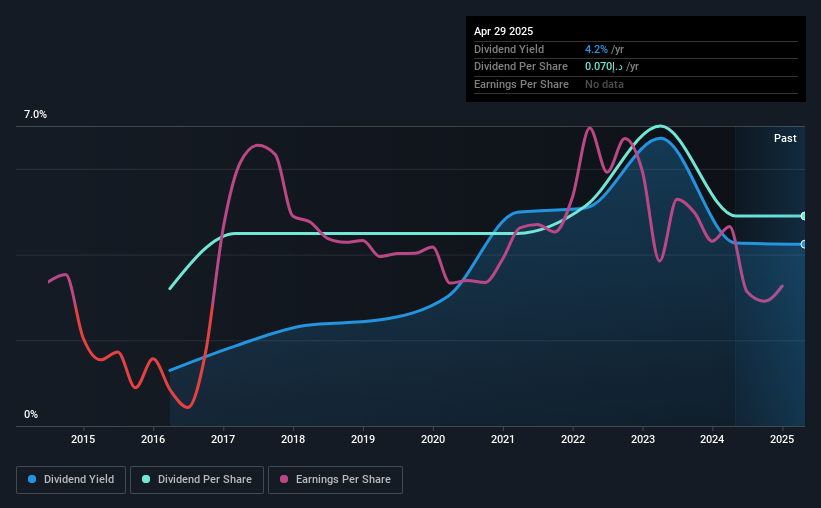The width and height of the screenshot is (821, 508).
Task: Toggle the Earnings Per Share legend button
Action: (x=335, y=480)
